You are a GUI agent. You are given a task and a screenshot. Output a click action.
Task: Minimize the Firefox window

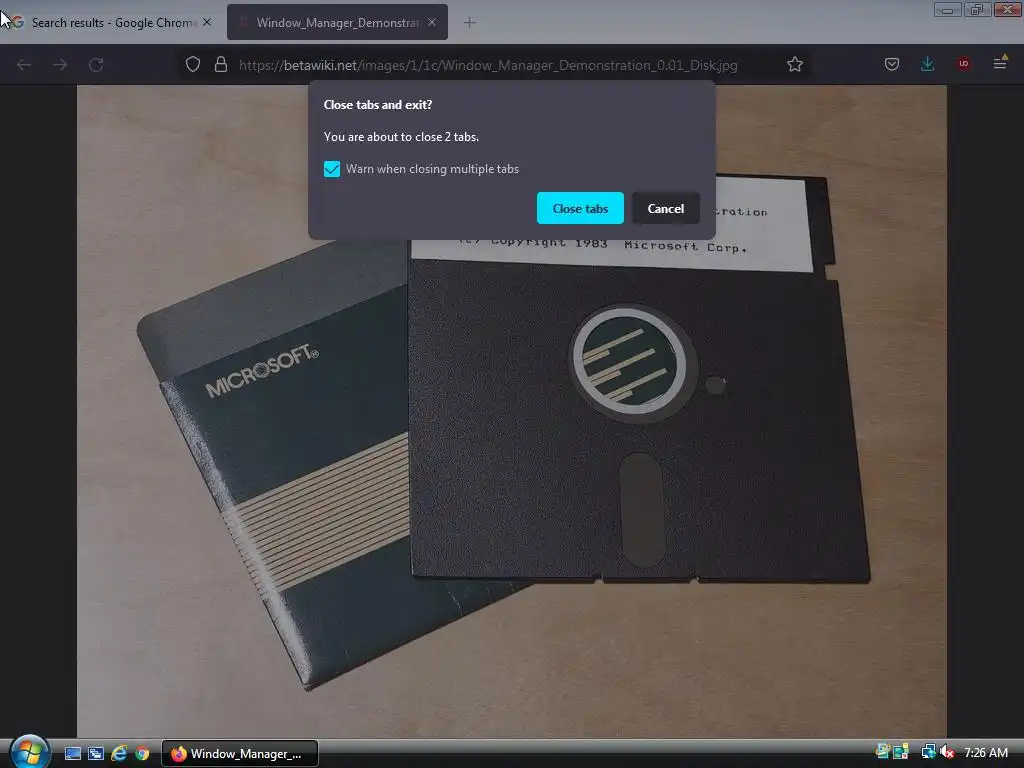pyautogui.click(x=947, y=10)
